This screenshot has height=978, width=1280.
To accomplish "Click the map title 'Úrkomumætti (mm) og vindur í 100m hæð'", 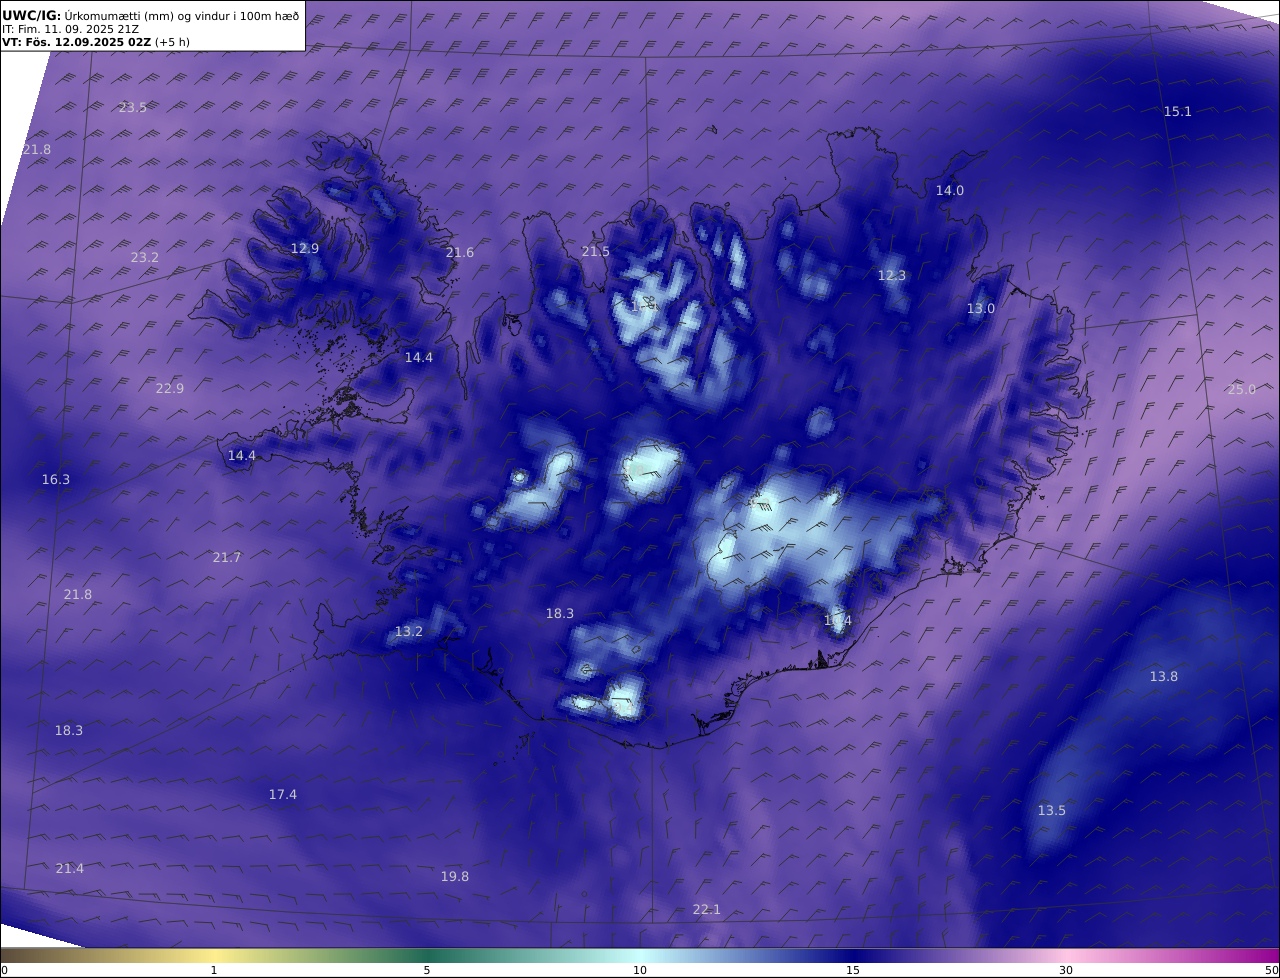I will click(x=182, y=15).
